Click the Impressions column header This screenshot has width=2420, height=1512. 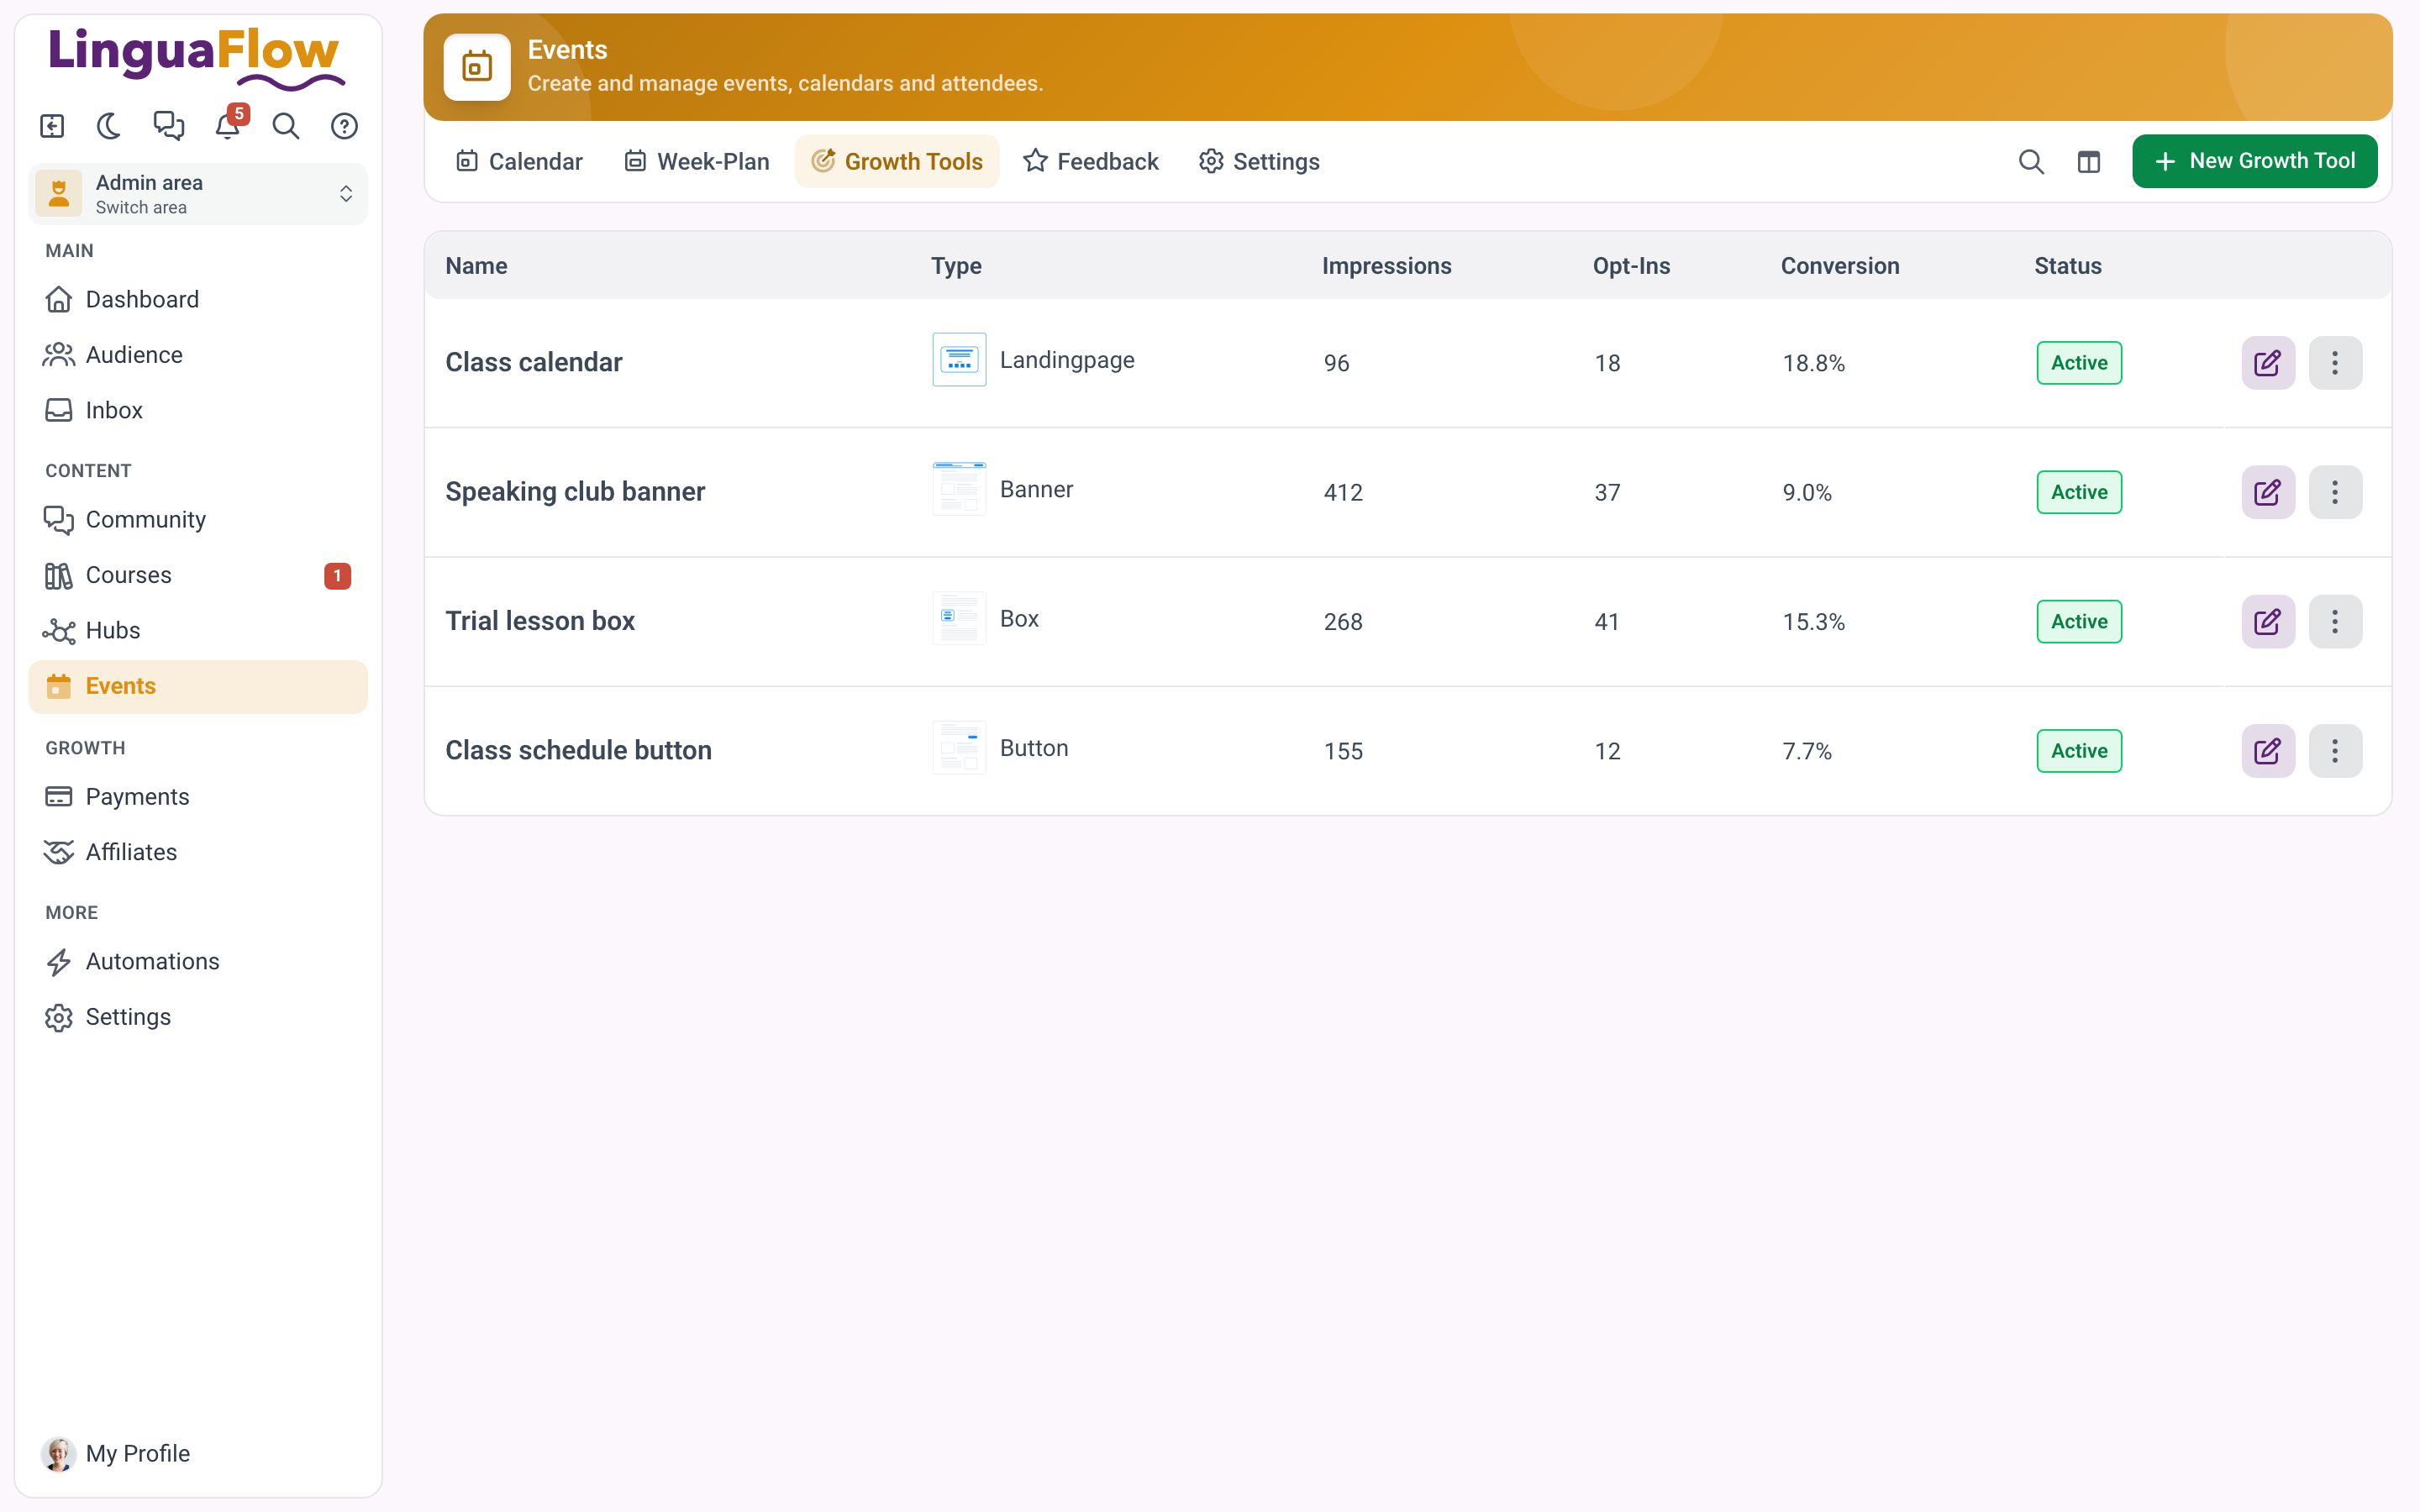[x=1386, y=266]
